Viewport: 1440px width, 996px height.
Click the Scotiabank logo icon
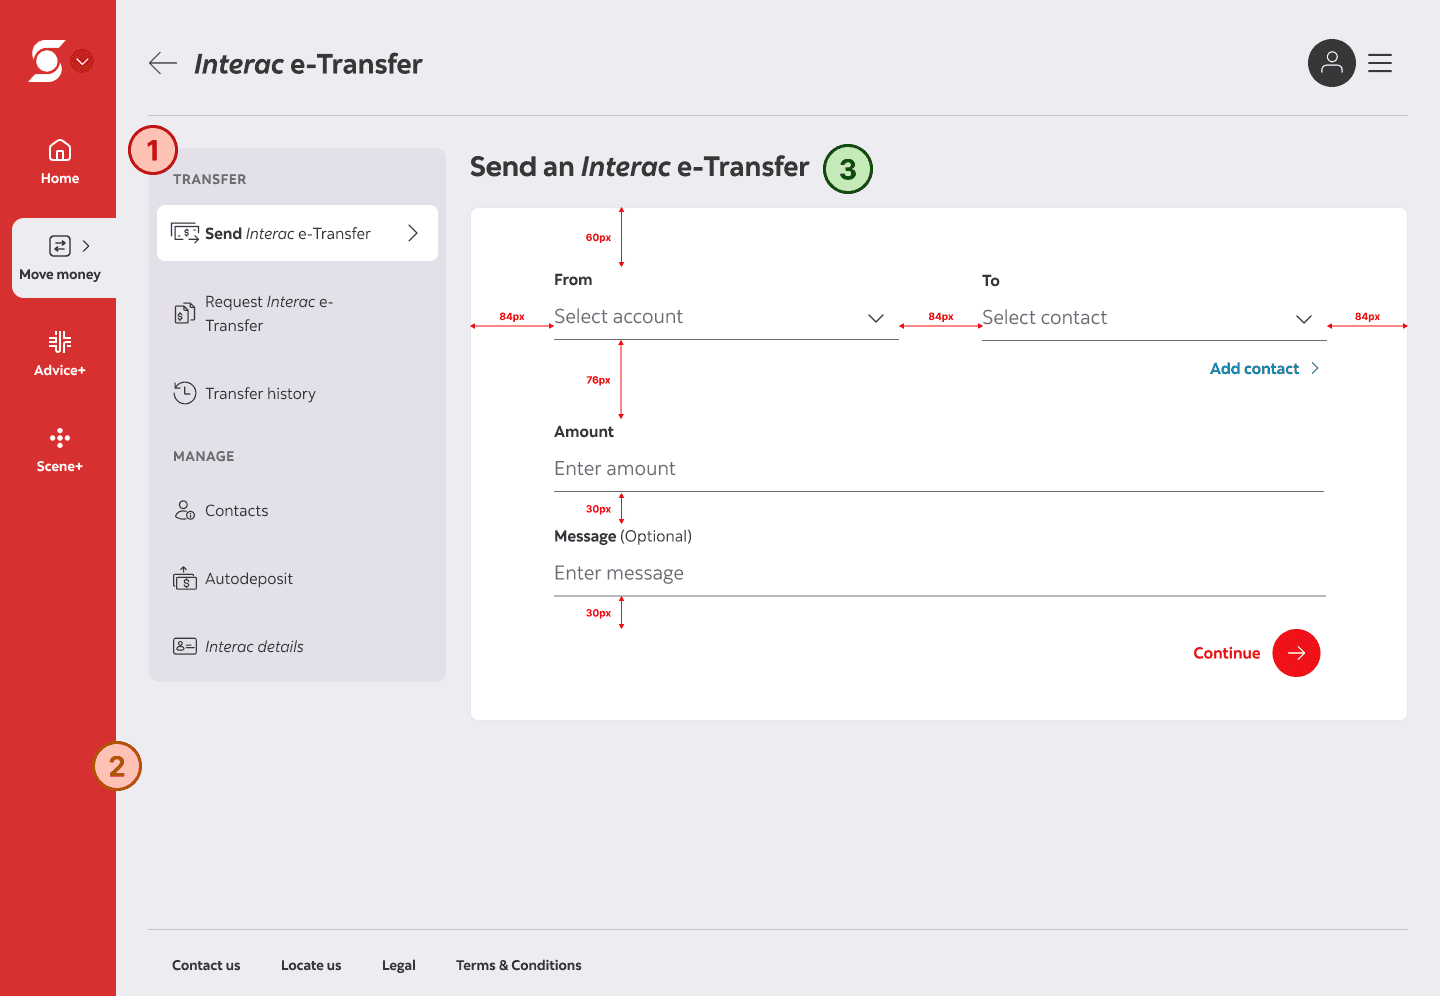coord(47,61)
